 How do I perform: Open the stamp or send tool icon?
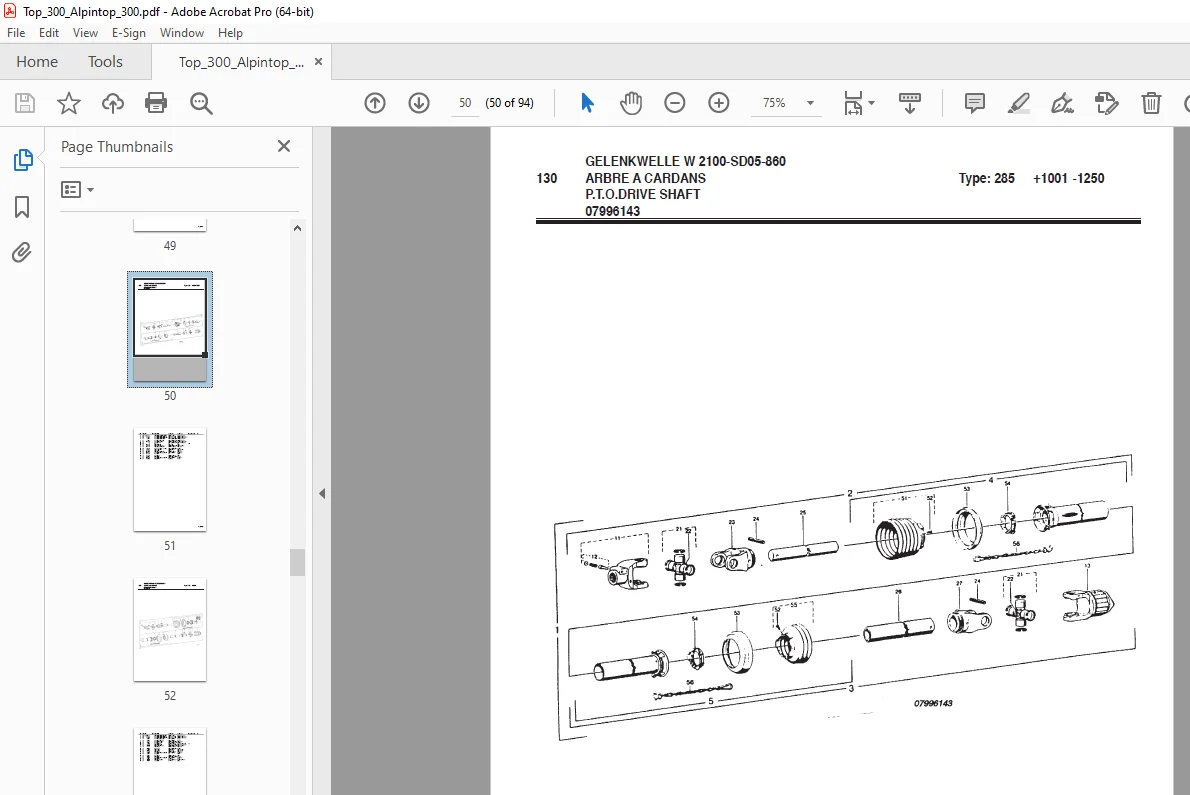(x=1107, y=103)
